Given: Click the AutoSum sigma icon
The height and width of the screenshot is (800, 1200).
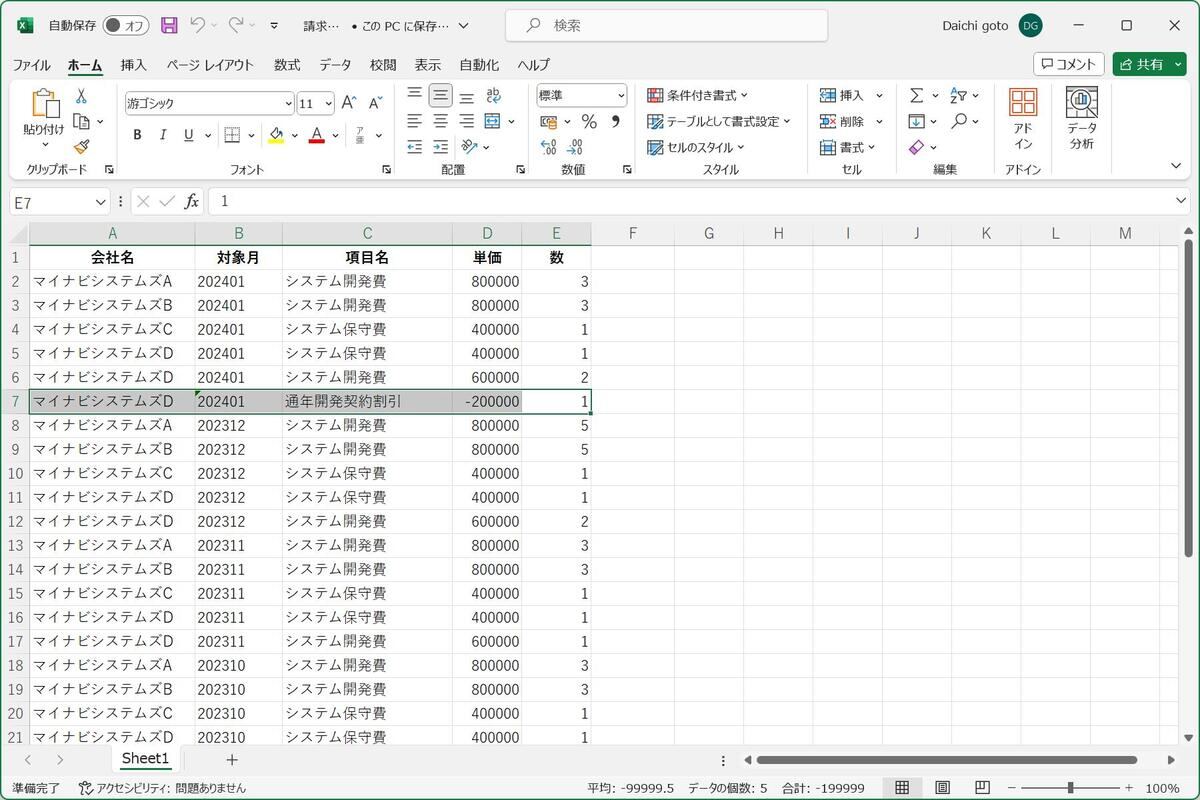Looking at the screenshot, I should (916, 96).
